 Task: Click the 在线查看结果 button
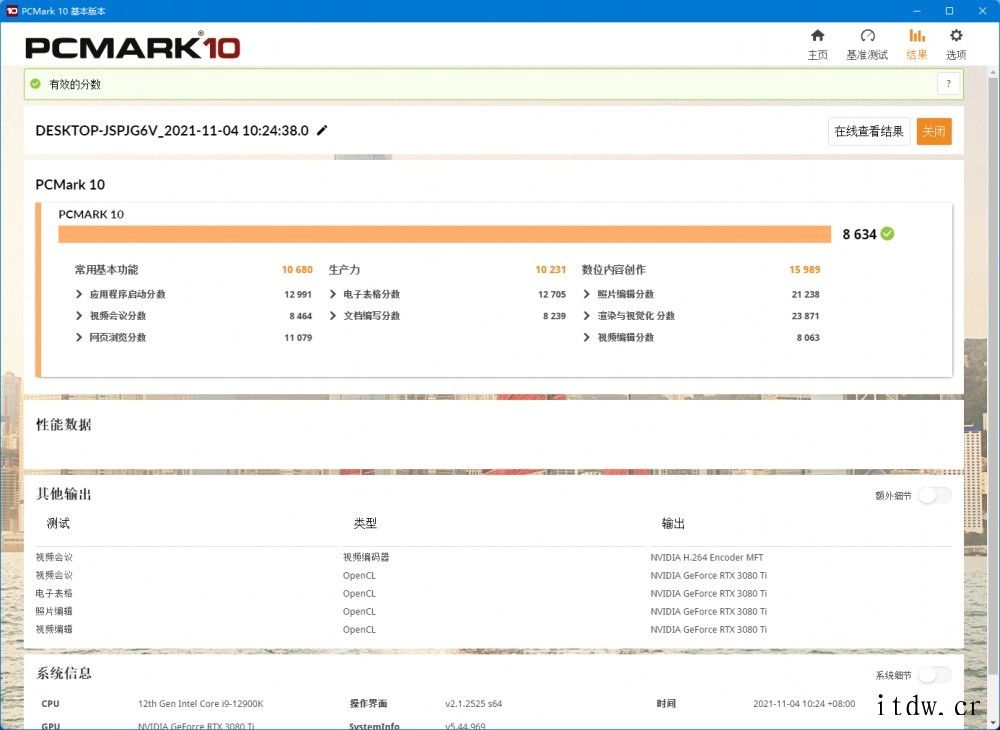(869, 131)
